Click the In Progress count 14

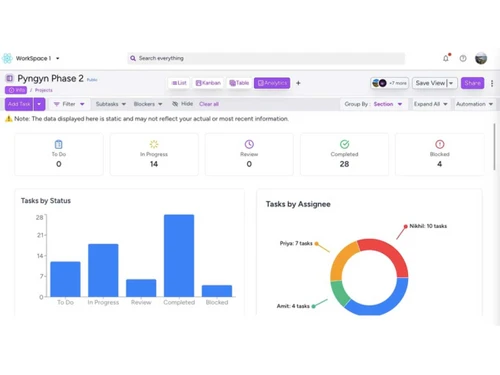[154, 164]
